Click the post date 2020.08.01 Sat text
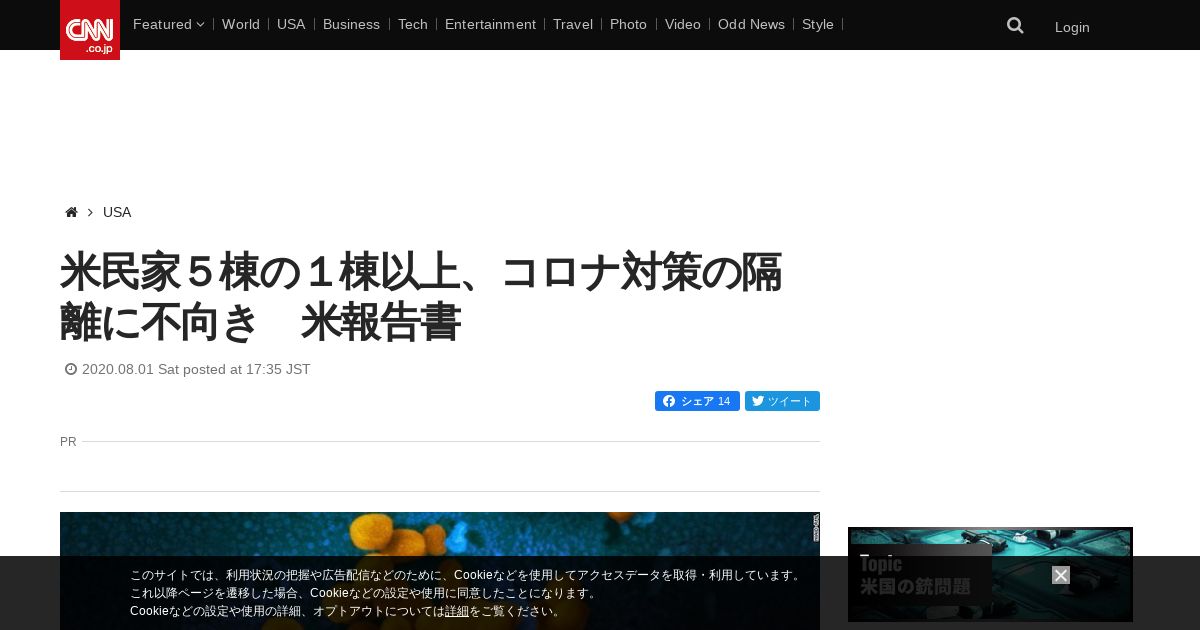Viewport: 1200px width, 630px height. (x=196, y=369)
